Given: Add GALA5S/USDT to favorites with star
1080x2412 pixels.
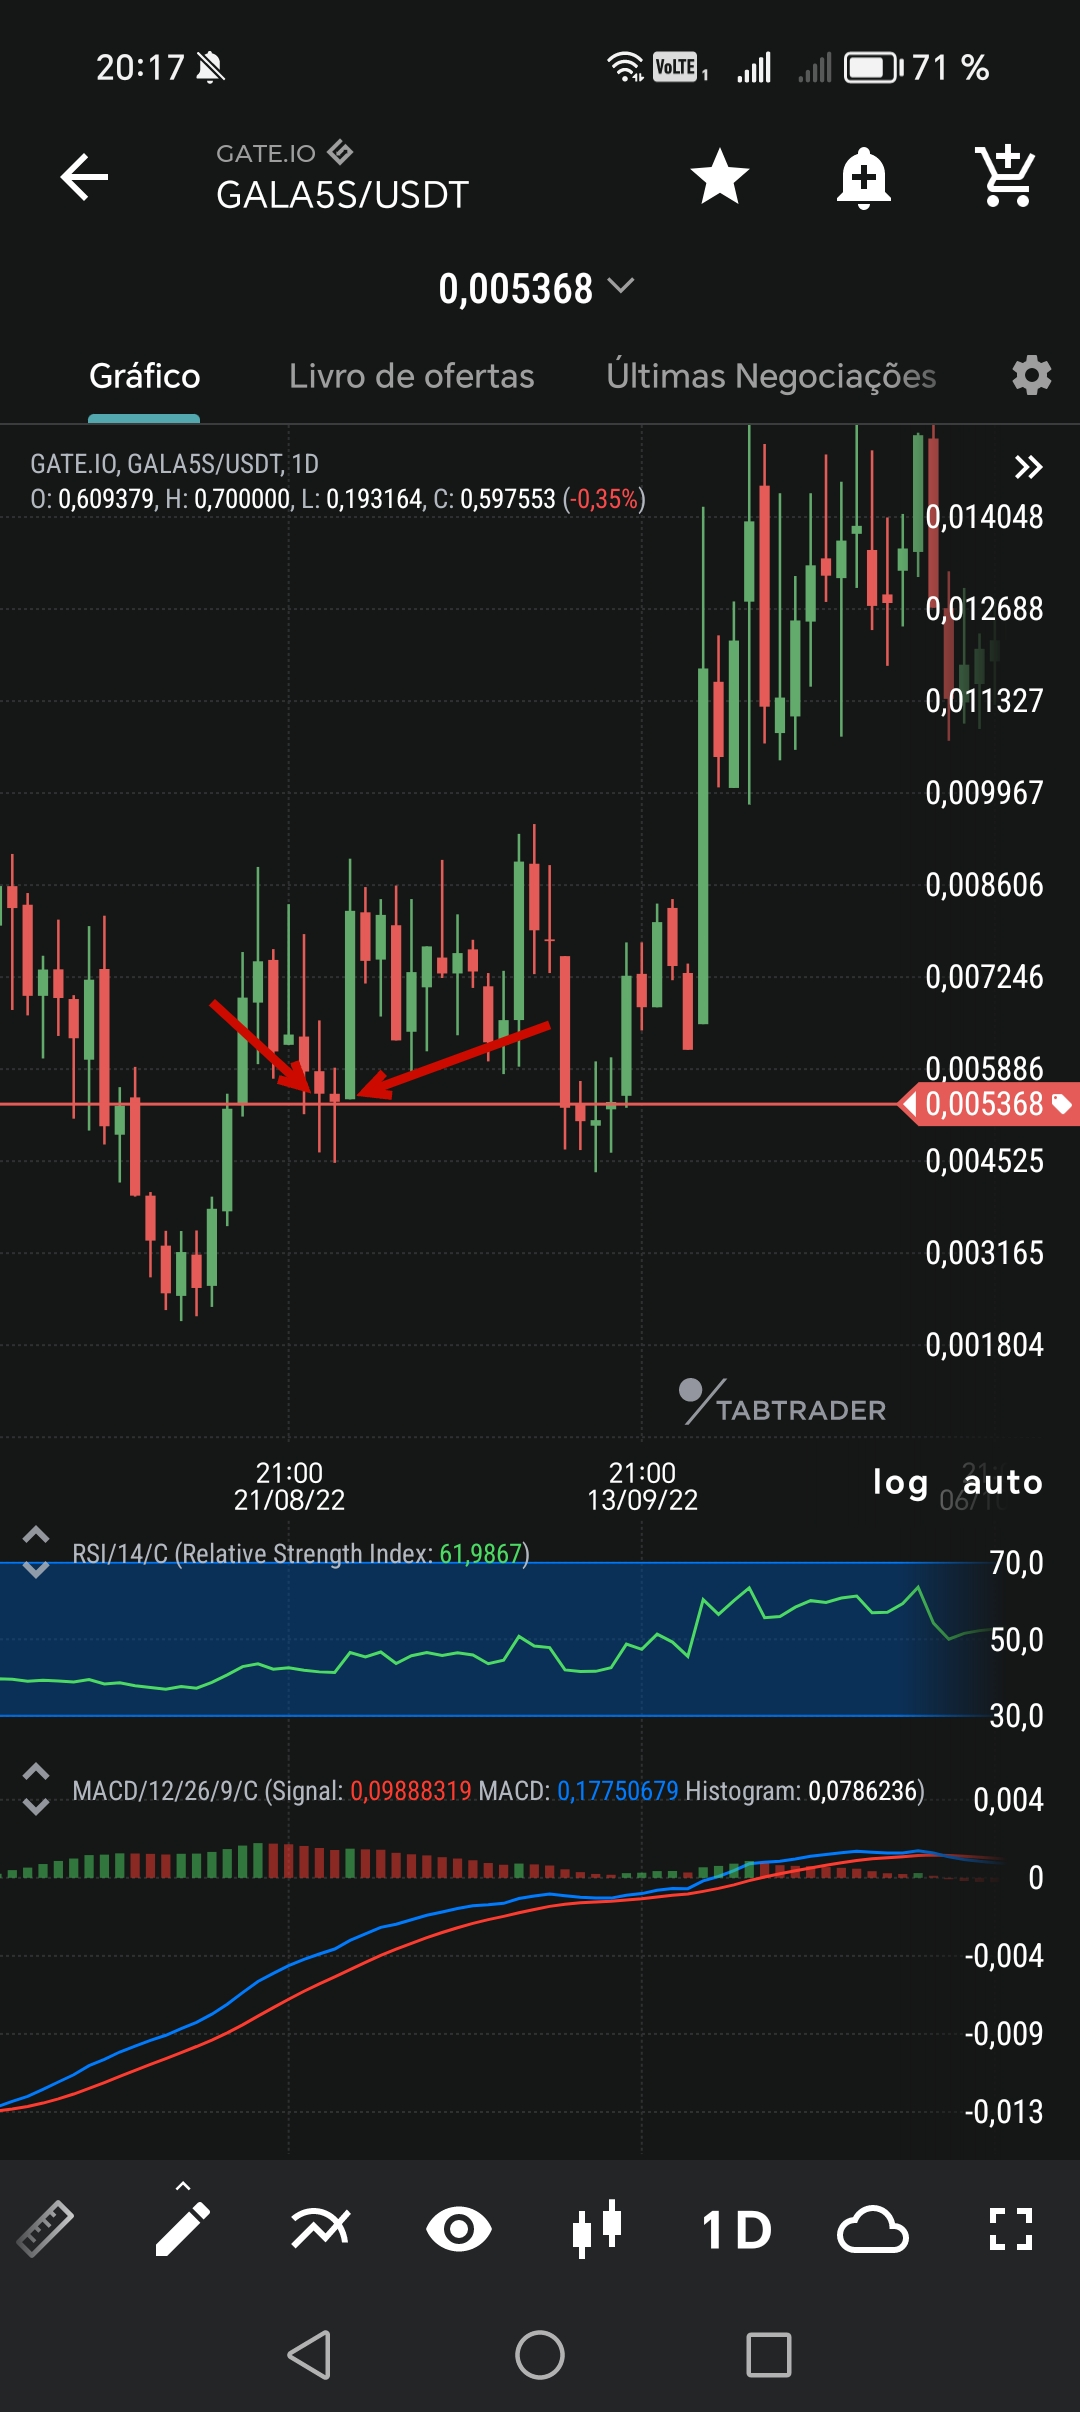Looking at the screenshot, I should click(720, 177).
